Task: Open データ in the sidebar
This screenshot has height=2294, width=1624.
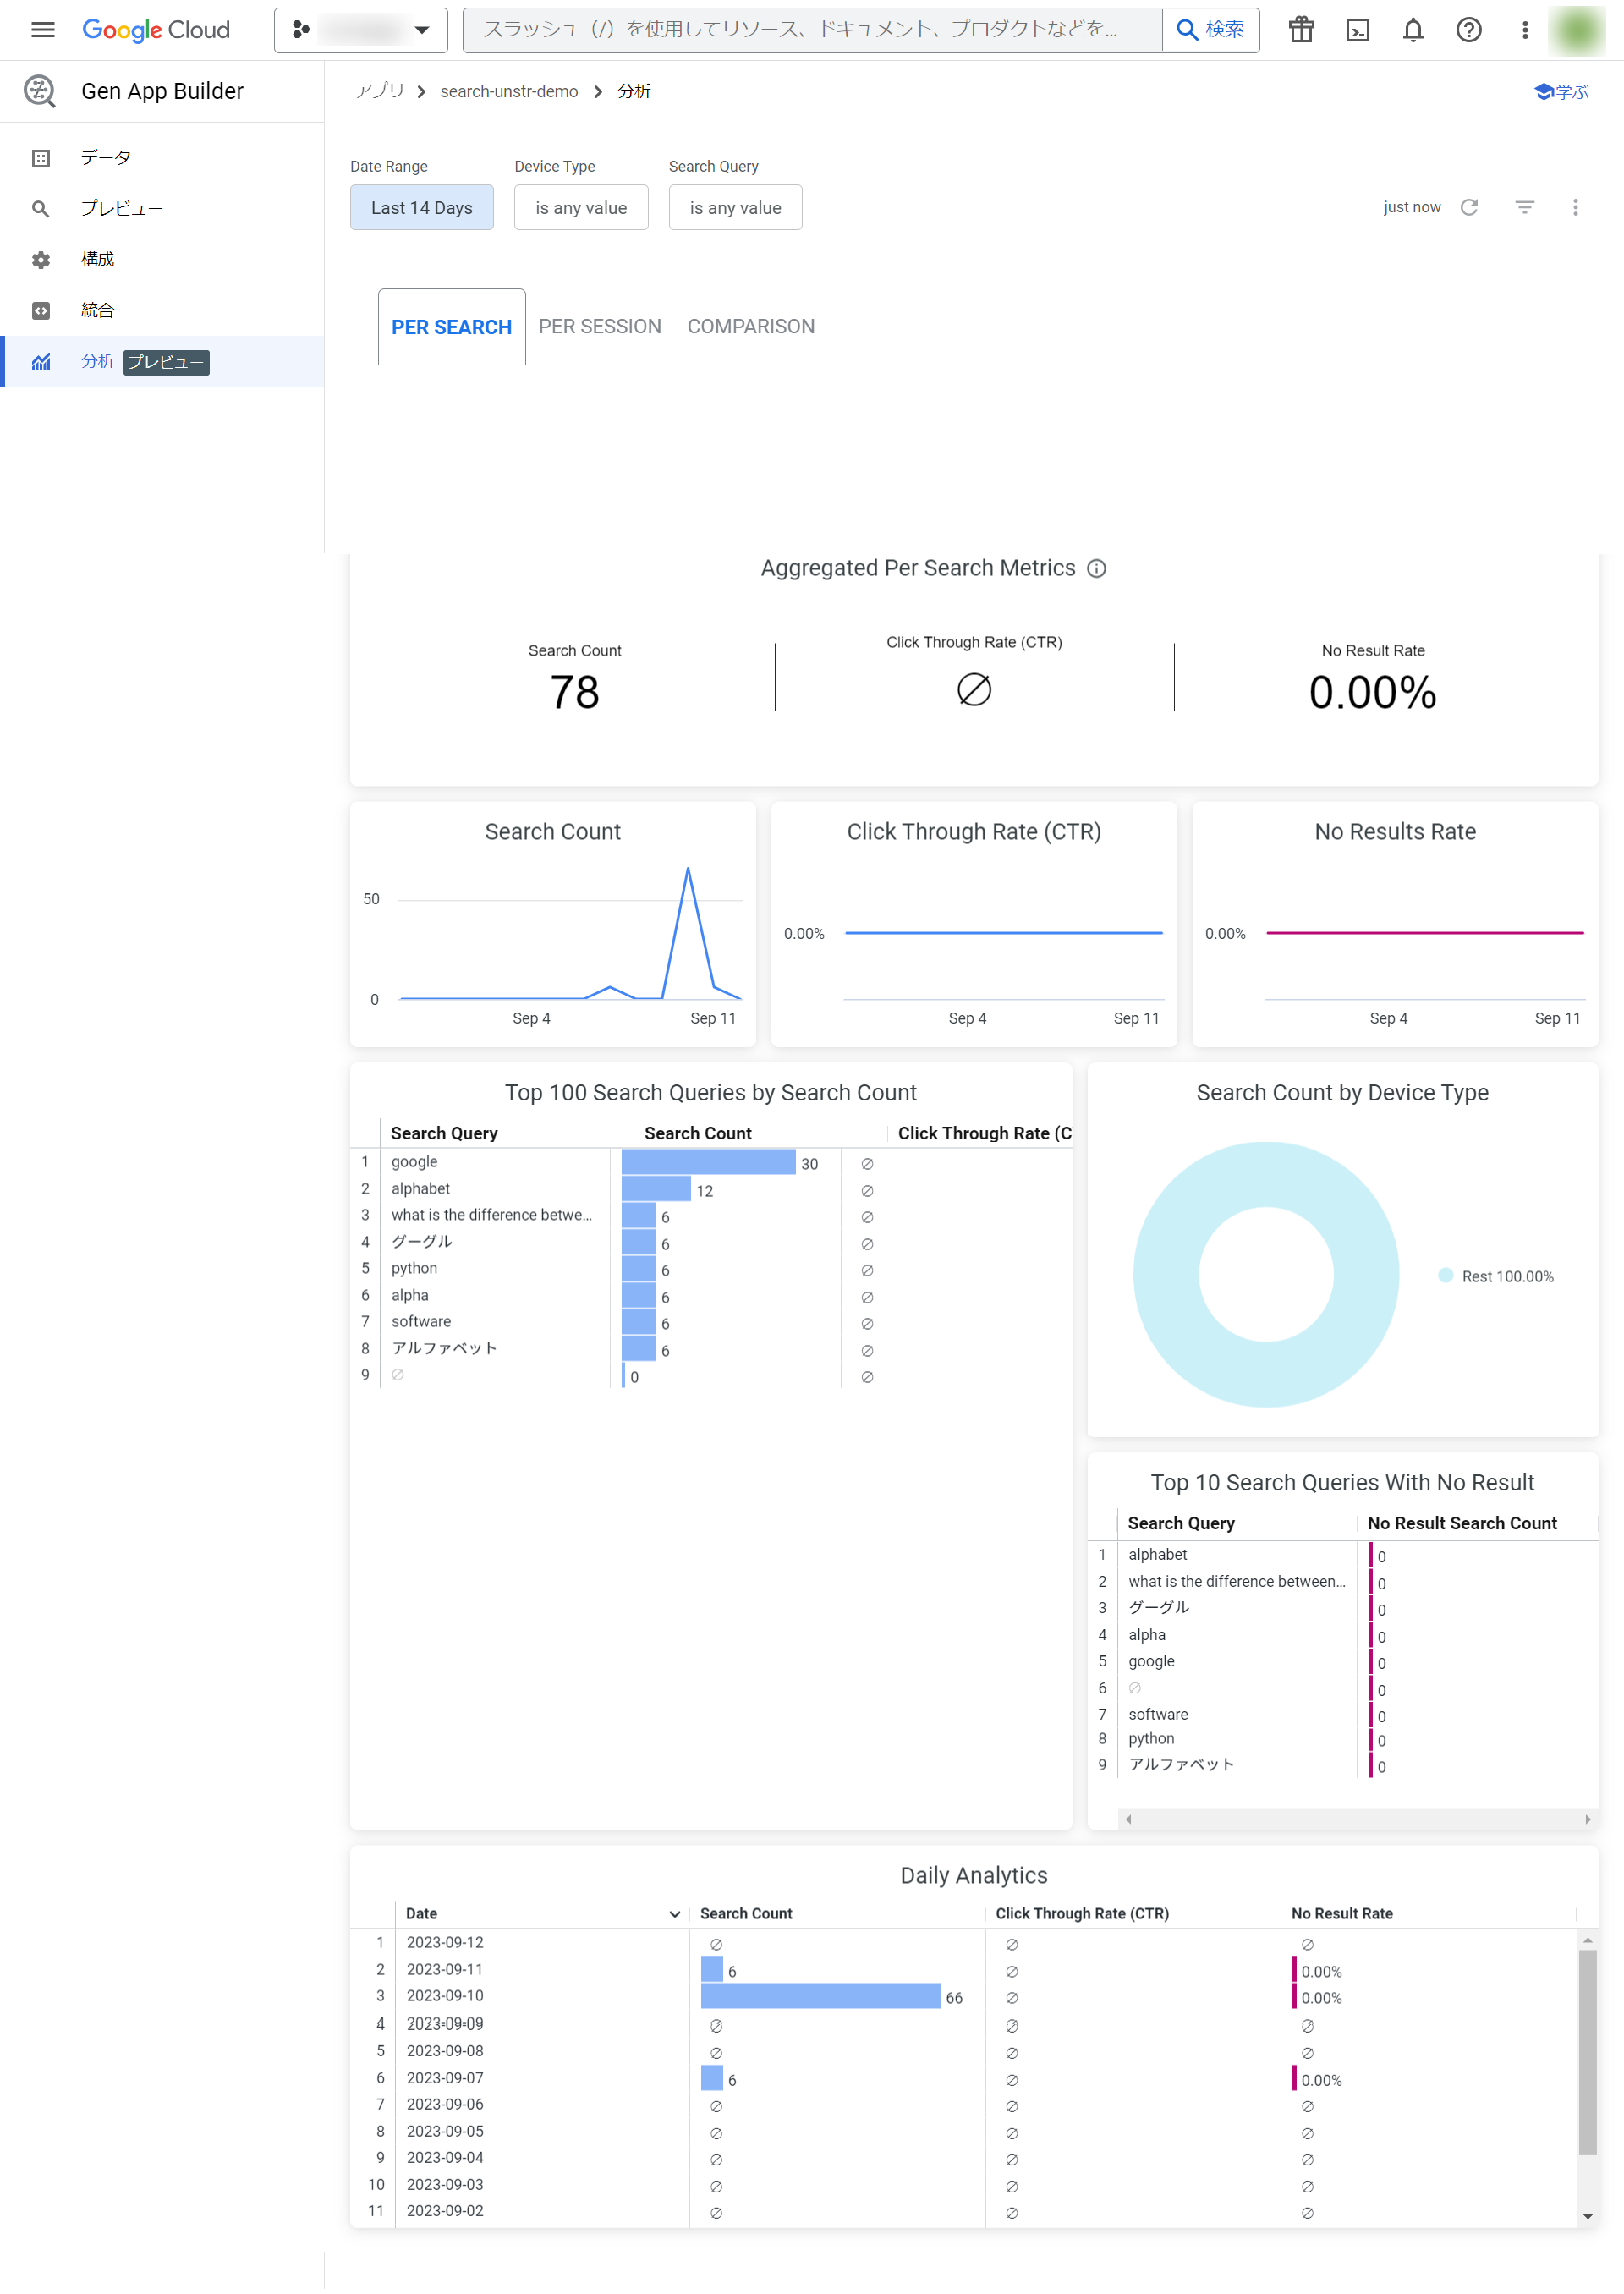Action: coord(105,157)
